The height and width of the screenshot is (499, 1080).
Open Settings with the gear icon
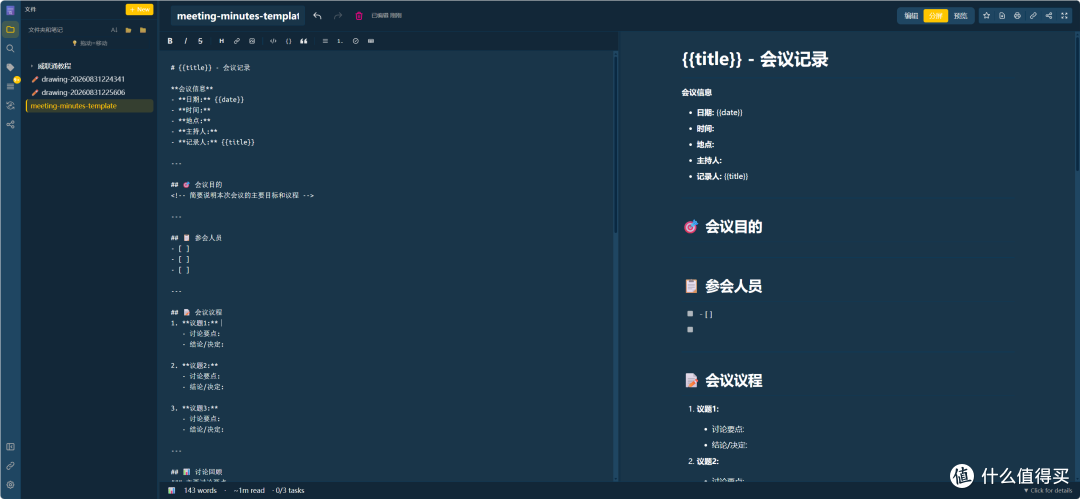pos(10,485)
